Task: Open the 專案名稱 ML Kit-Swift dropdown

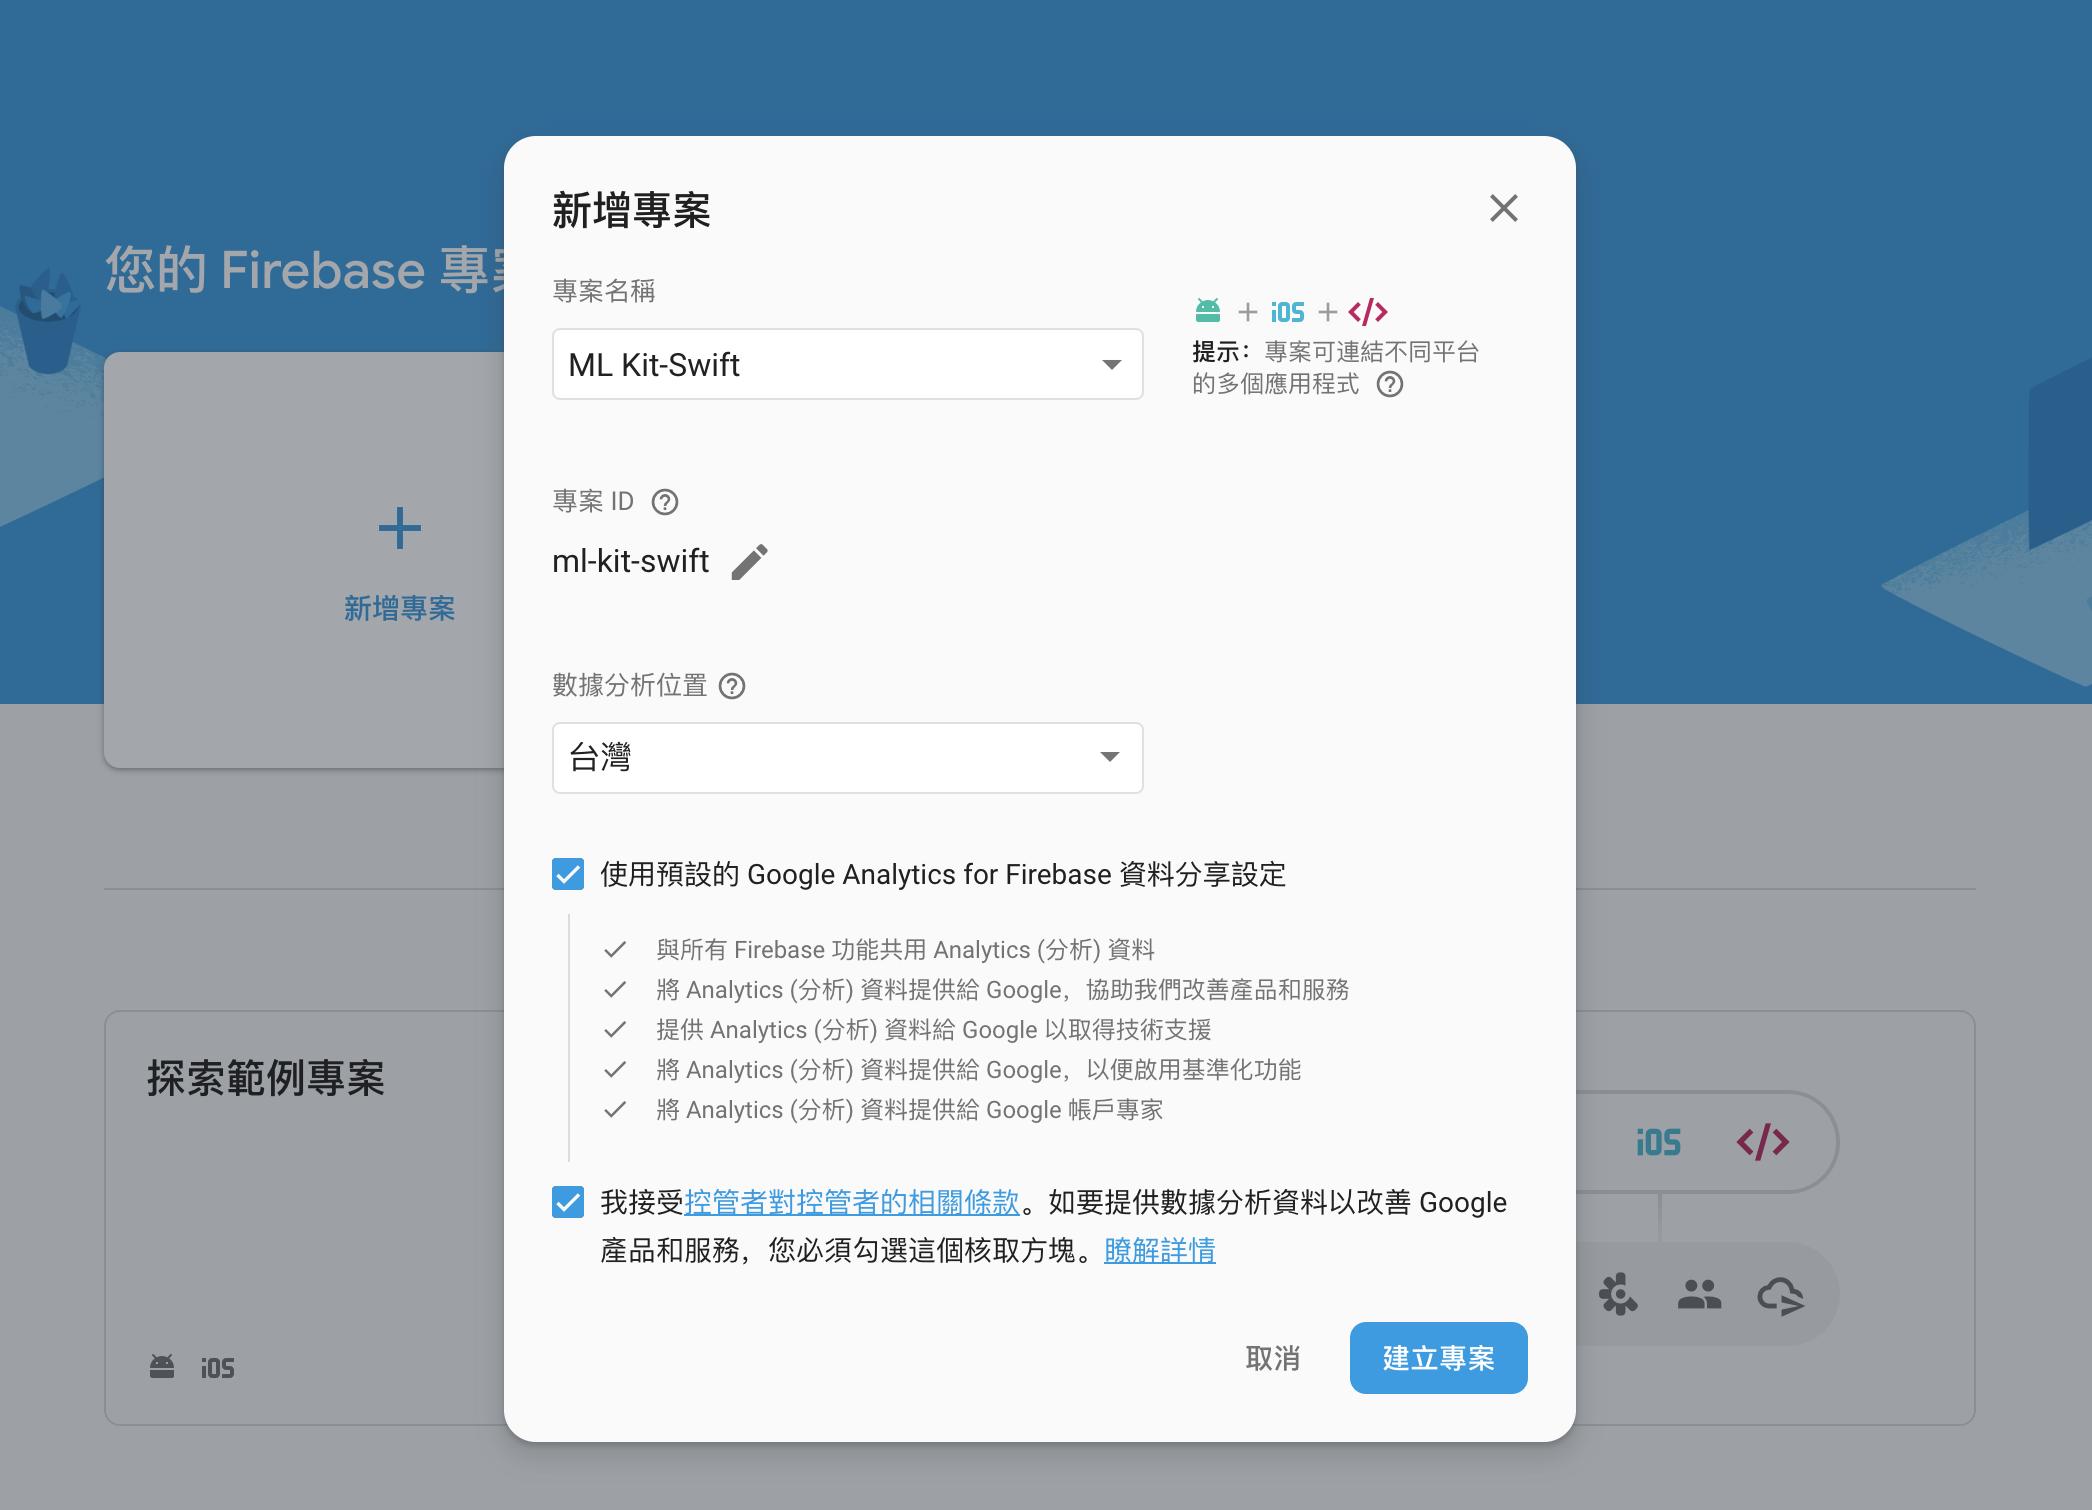Action: pos(847,364)
